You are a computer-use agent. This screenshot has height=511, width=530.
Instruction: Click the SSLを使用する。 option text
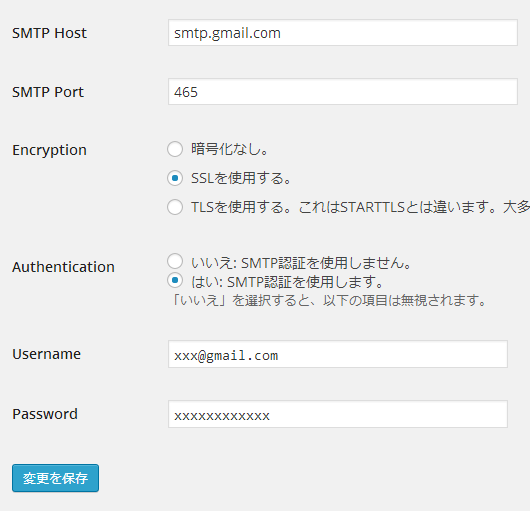[x=241, y=178]
